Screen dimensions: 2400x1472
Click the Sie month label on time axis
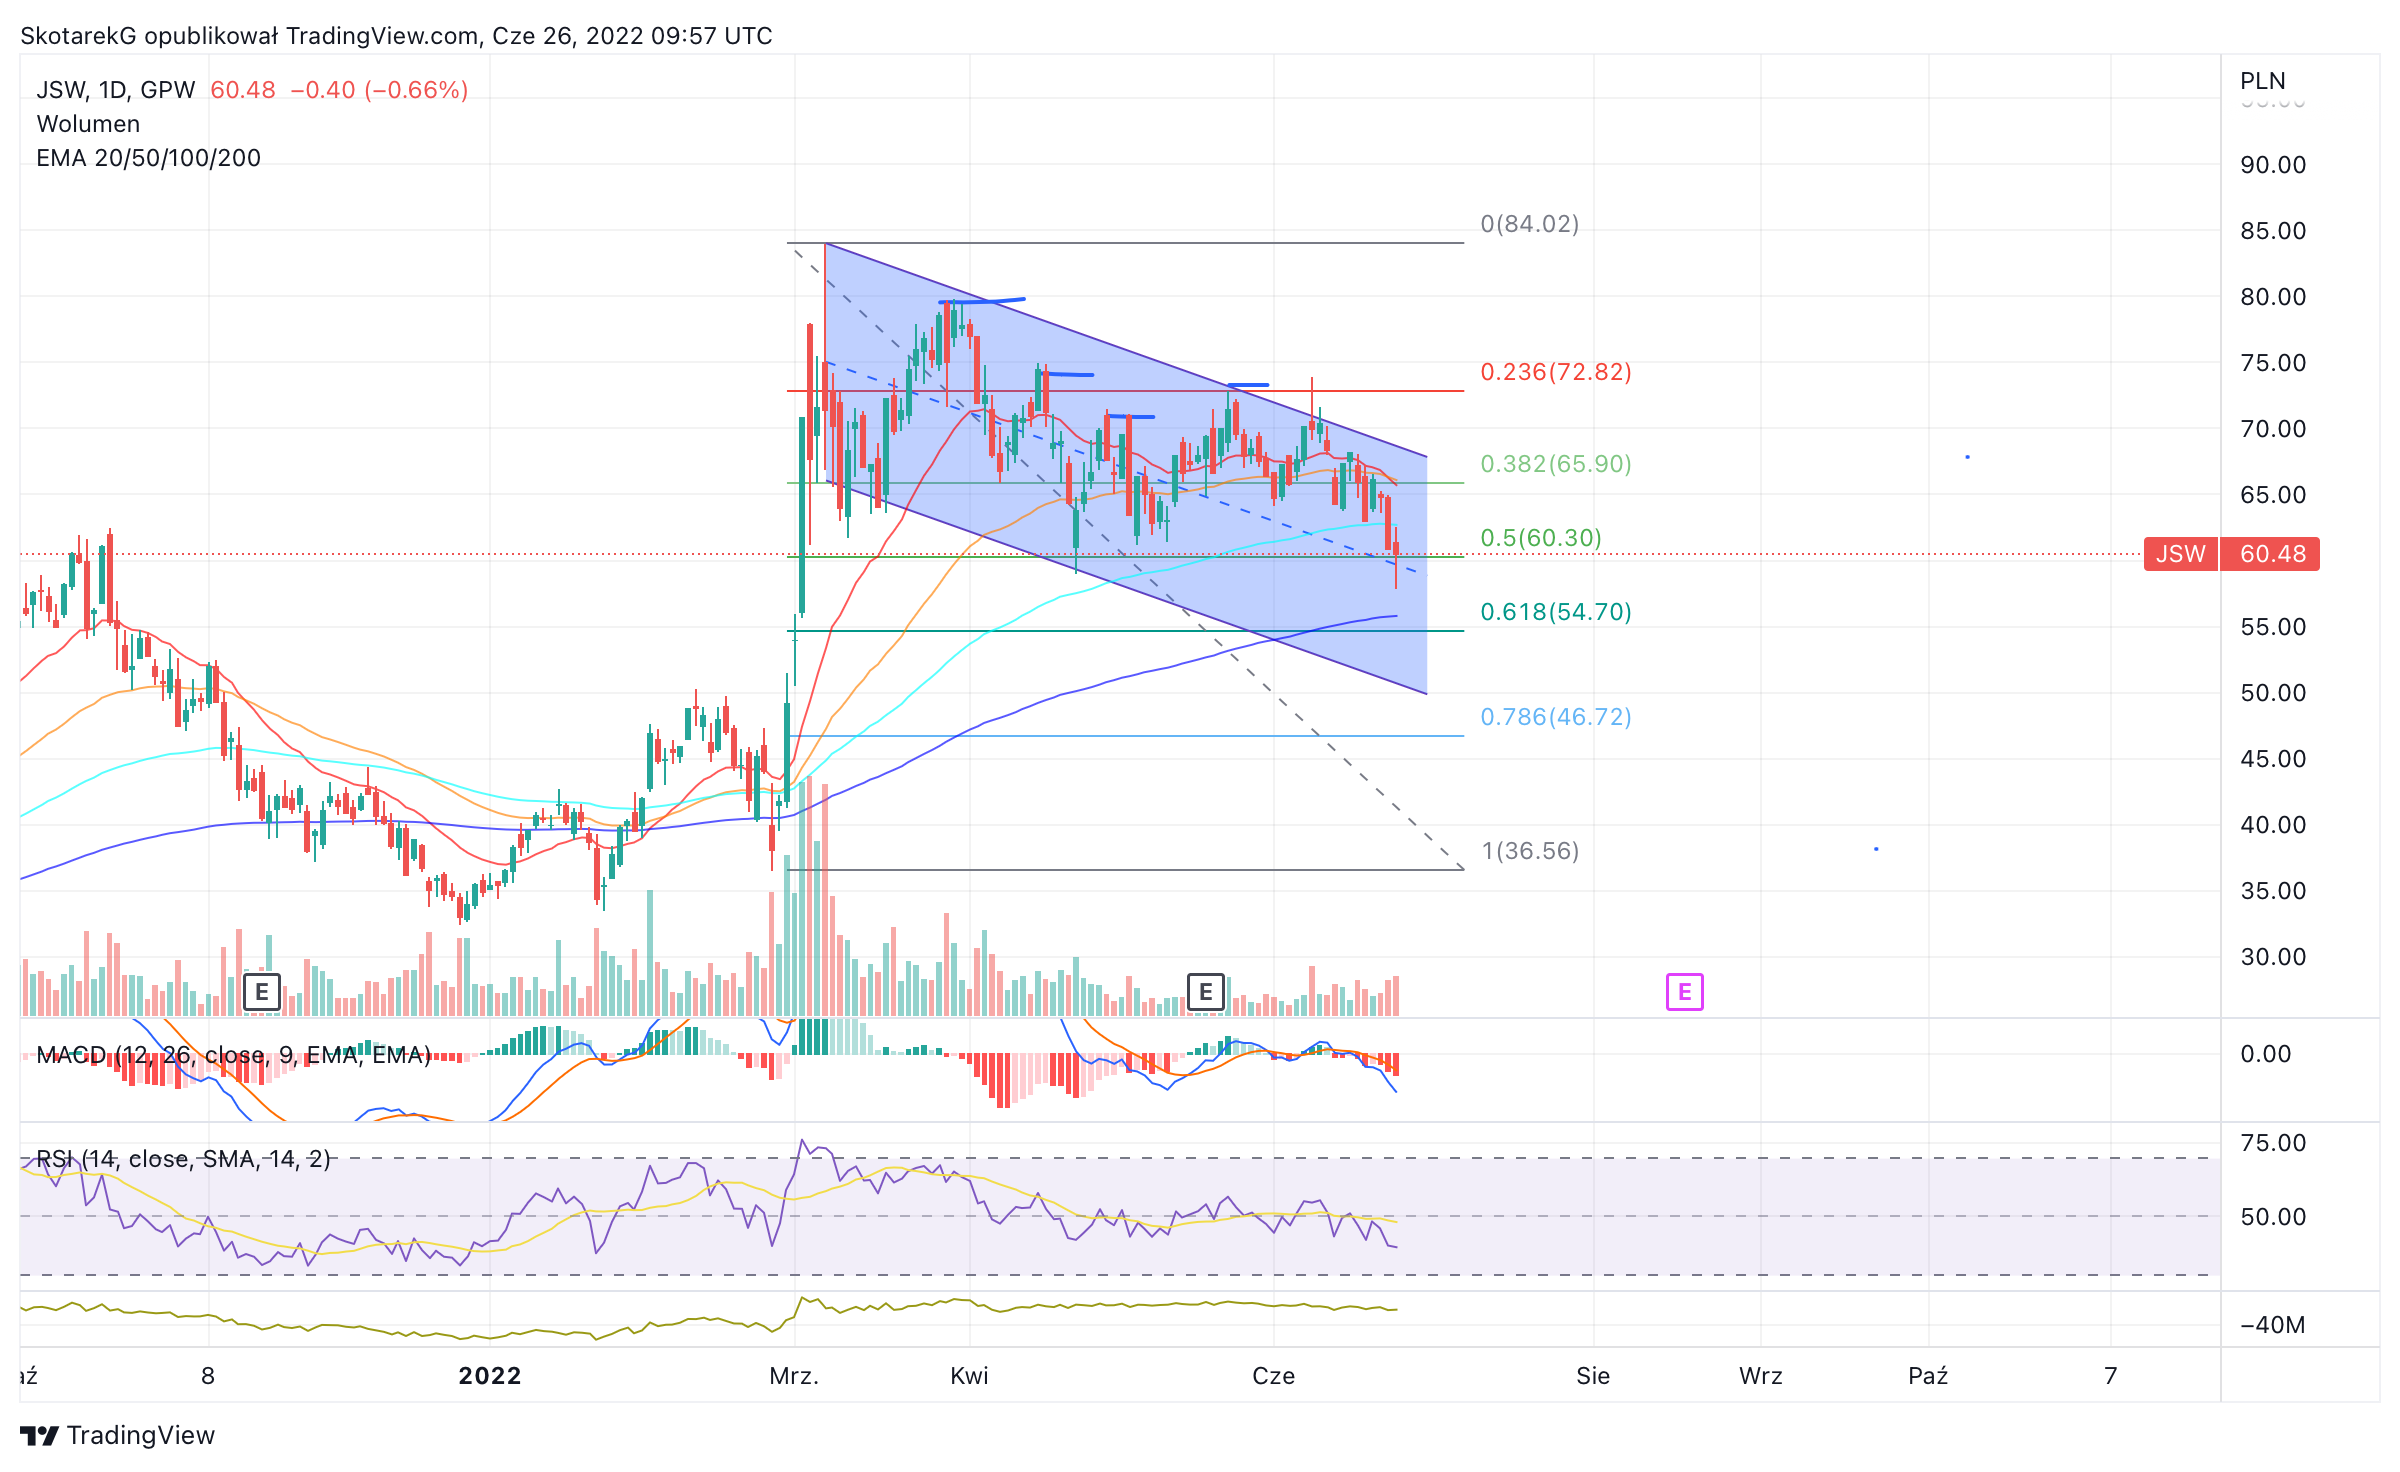tap(1593, 1376)
